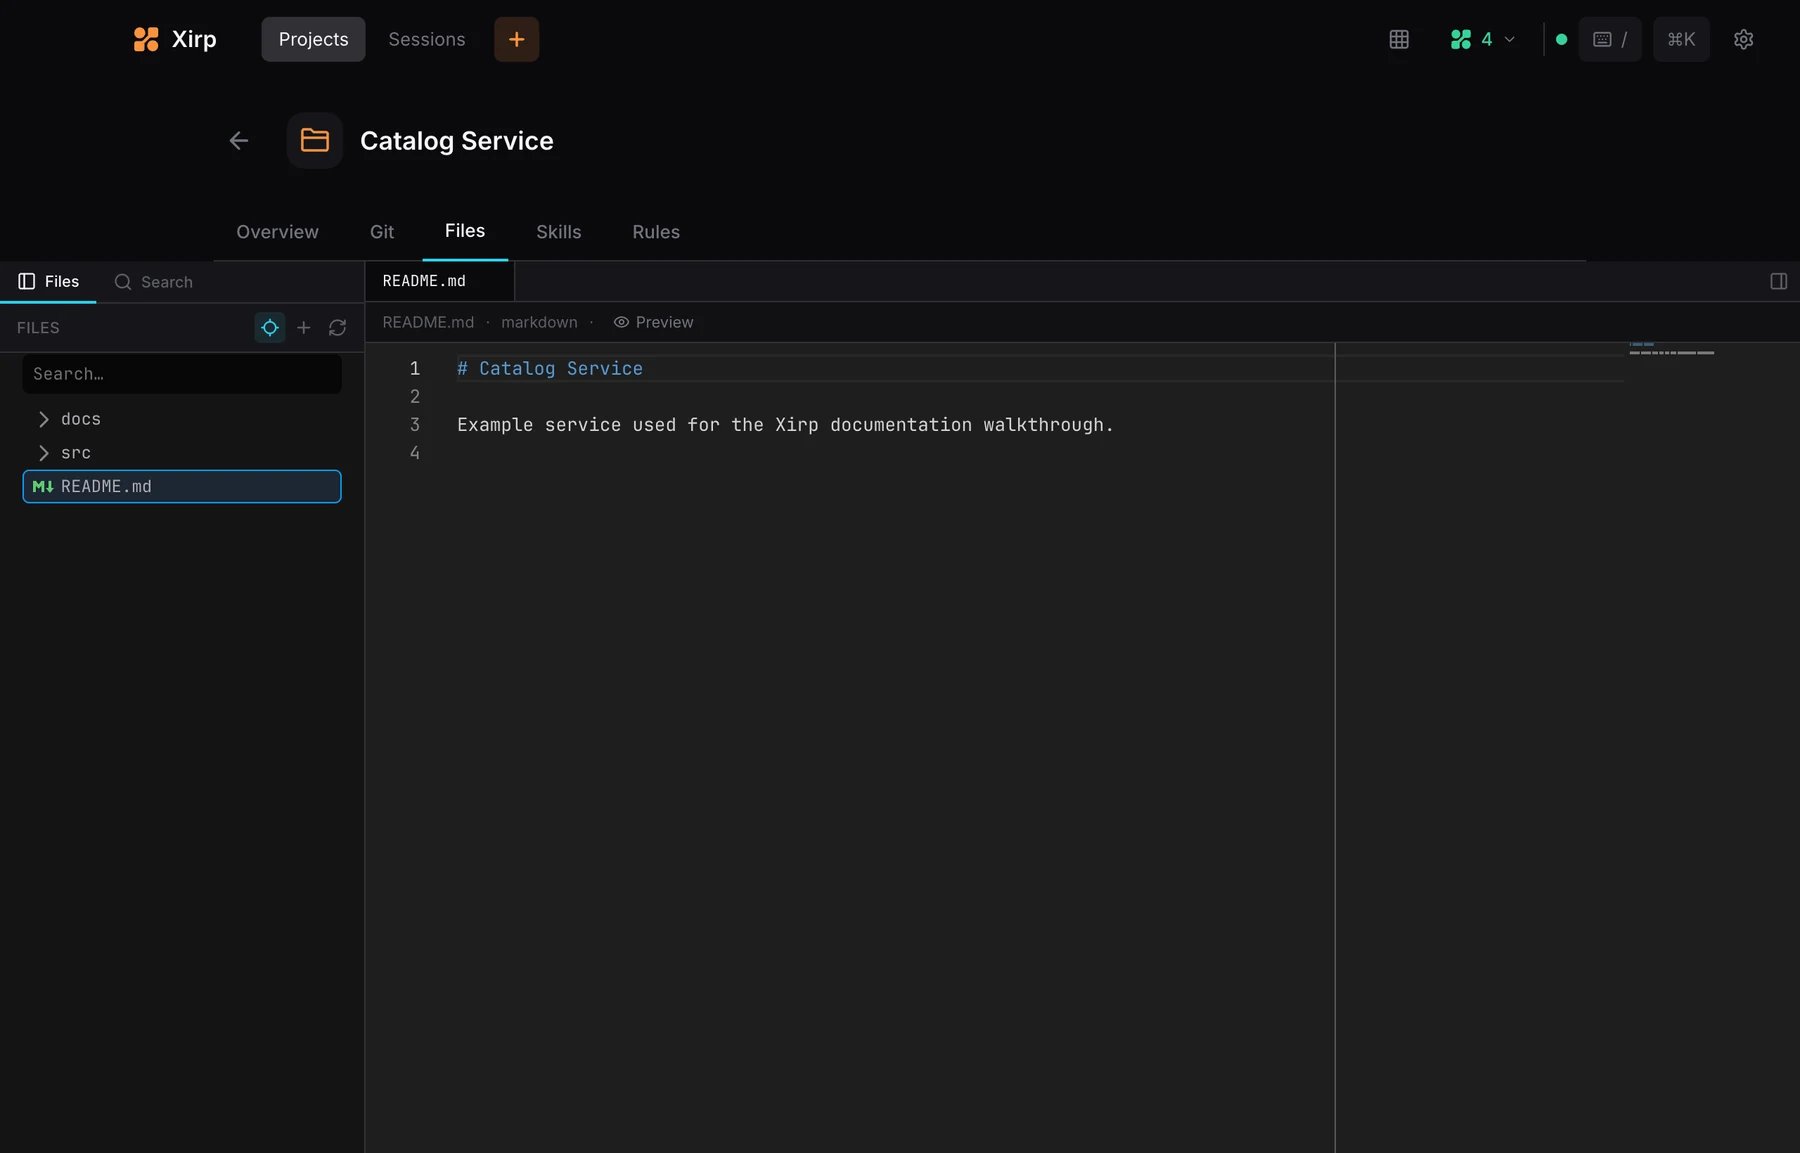Open the Sessions tab in top navigation

427,39
